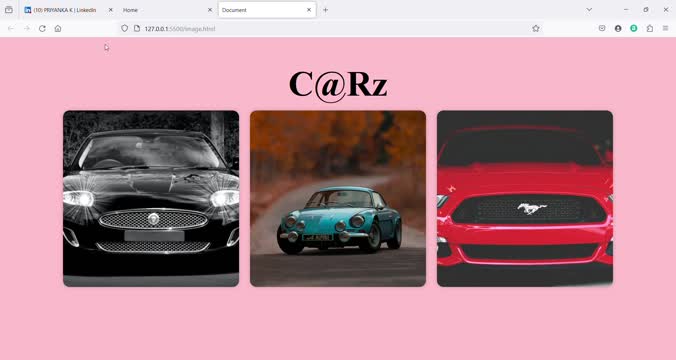The image size is (676, 360).
Task: Click the black Jaguar car image
Action: (151, 199)
